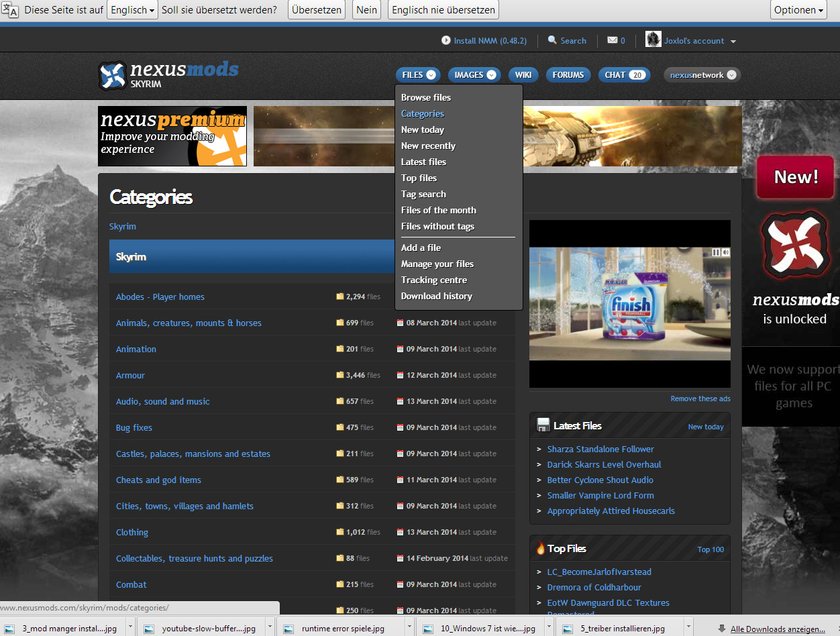840x636 pixels.
Task: Open Abodes - Player homes category
Action: point(160,297)
